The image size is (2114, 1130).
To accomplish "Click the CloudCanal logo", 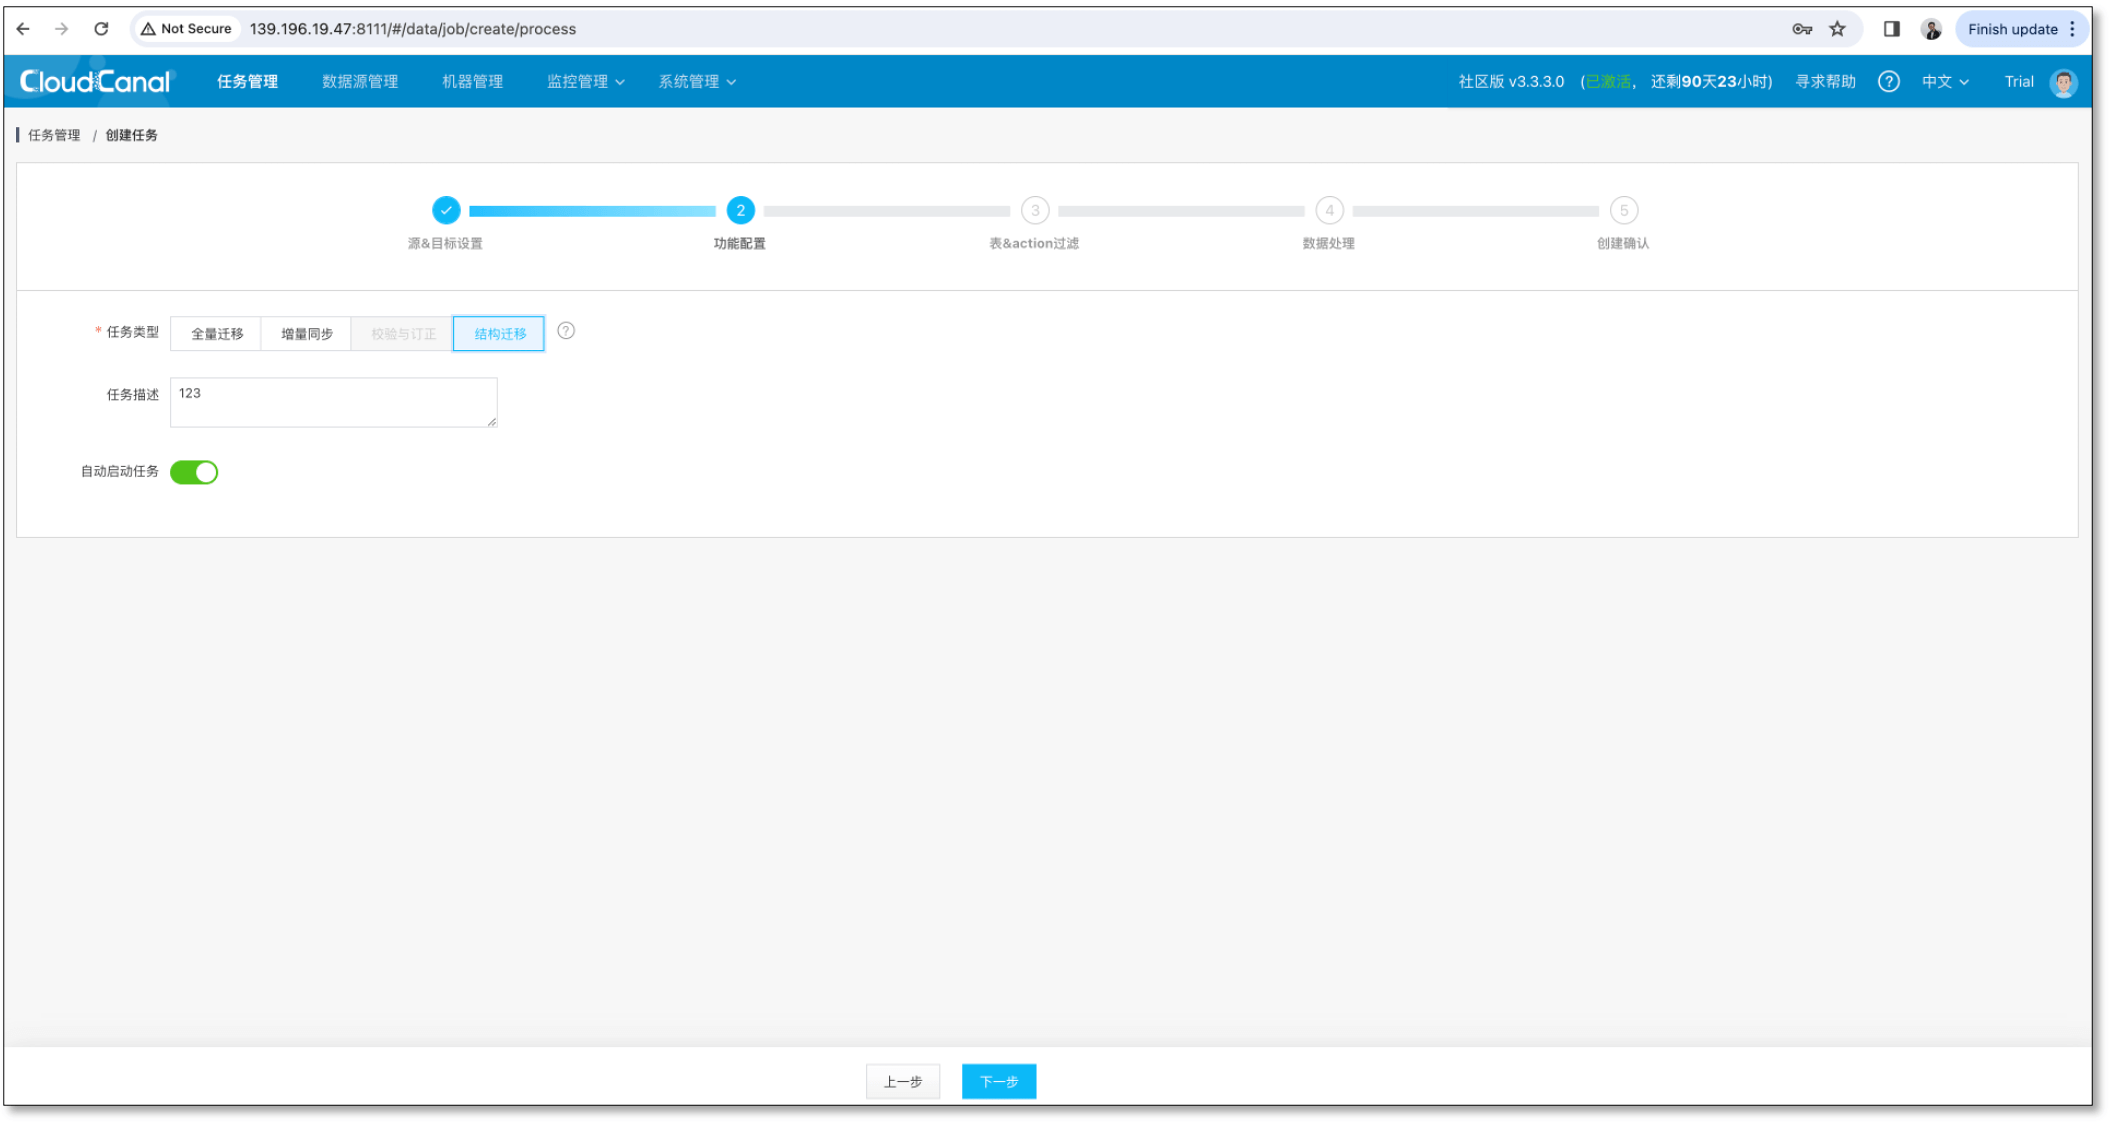I will pyautogui.click(x=96, y=81).
